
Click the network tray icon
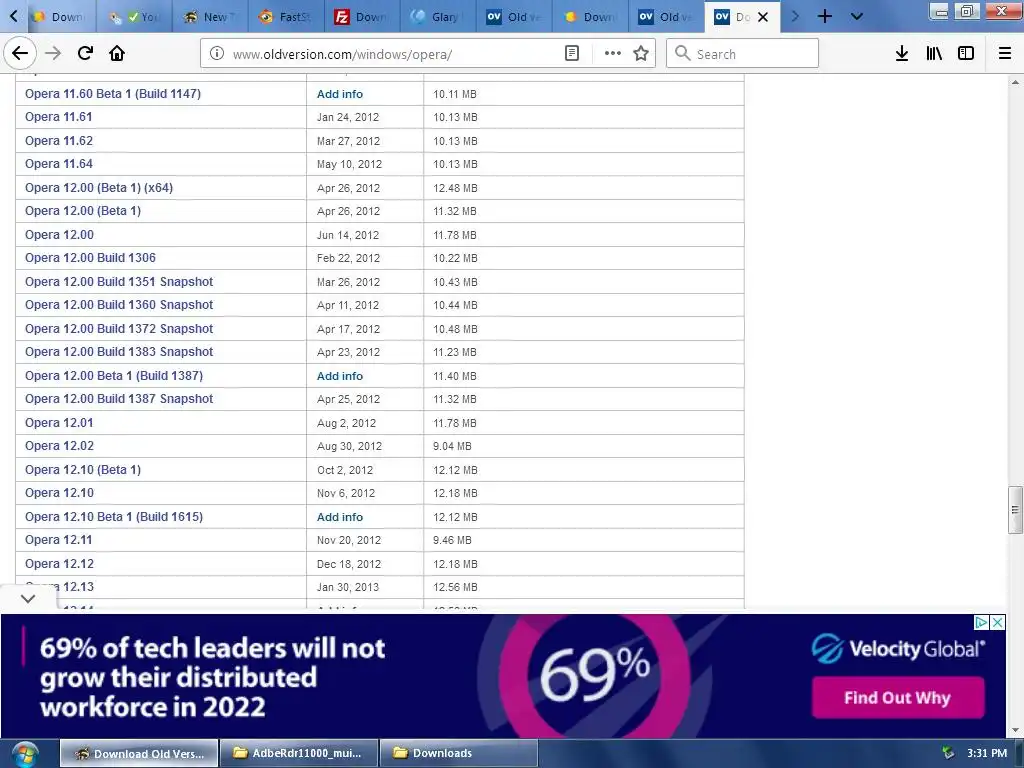point(948,754)
